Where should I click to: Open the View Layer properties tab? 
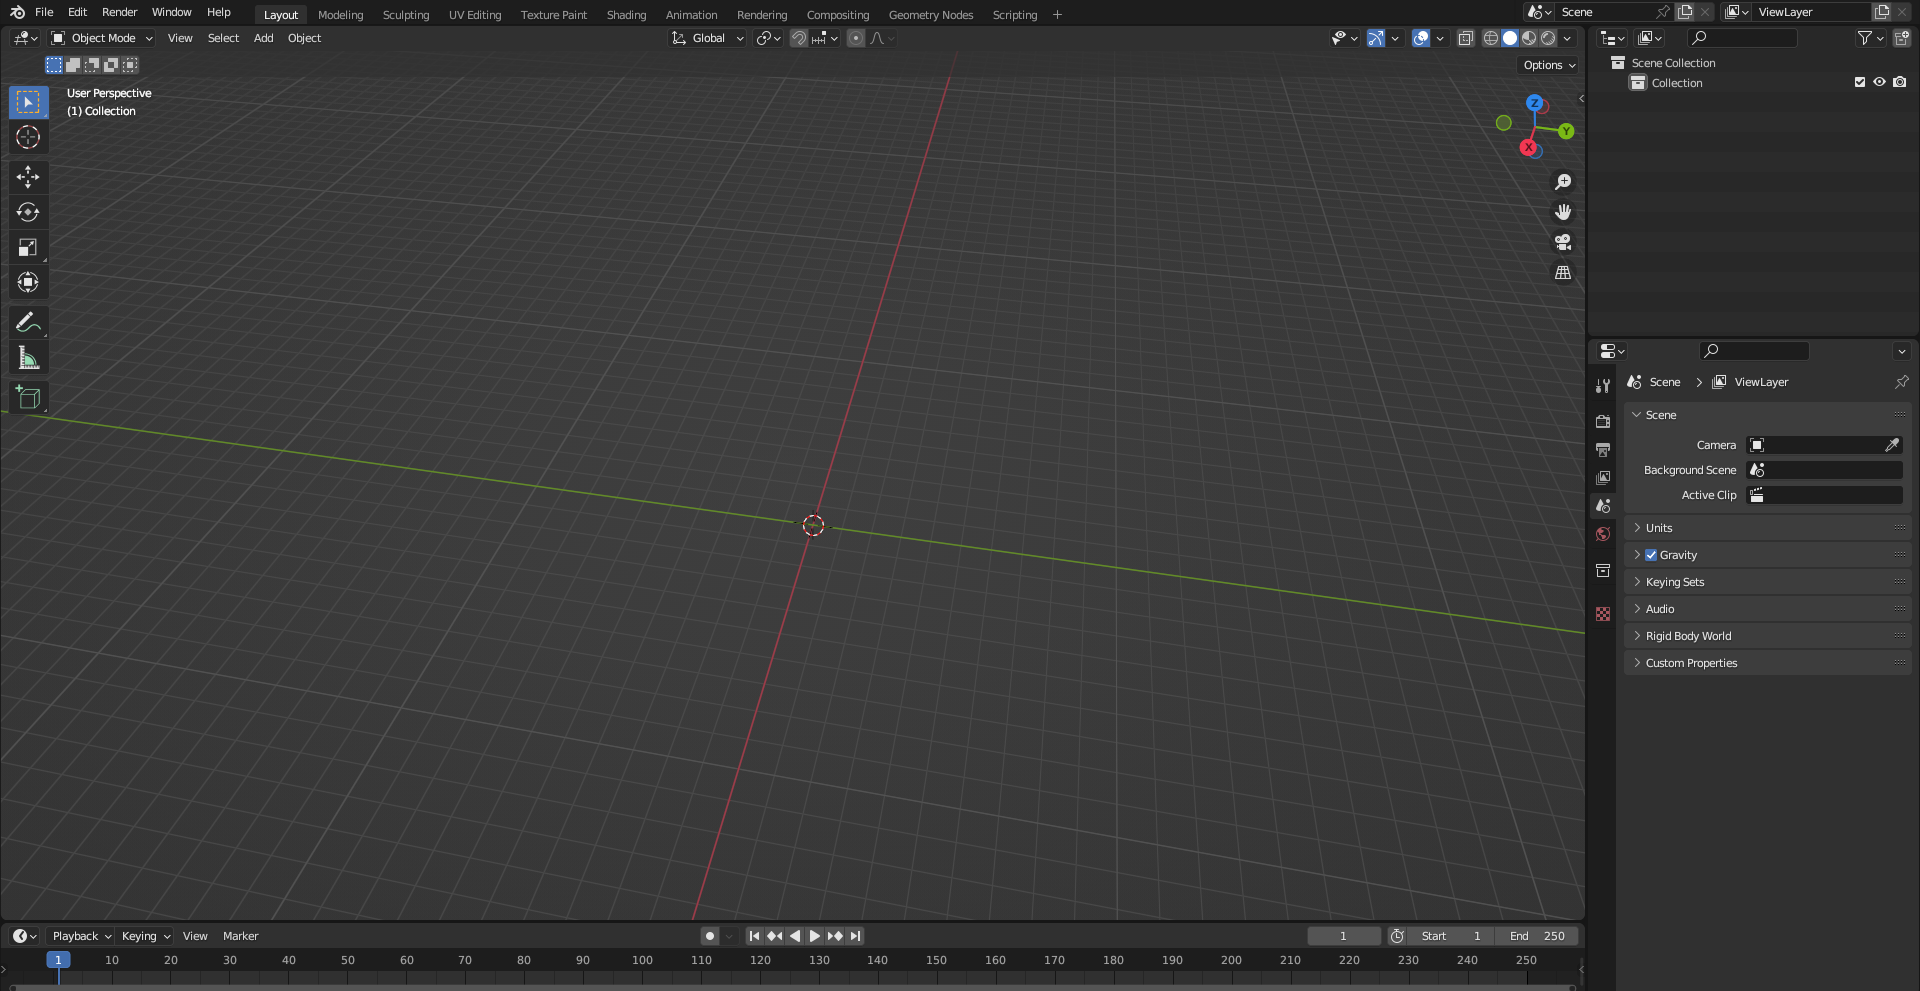click(1603, 478)
